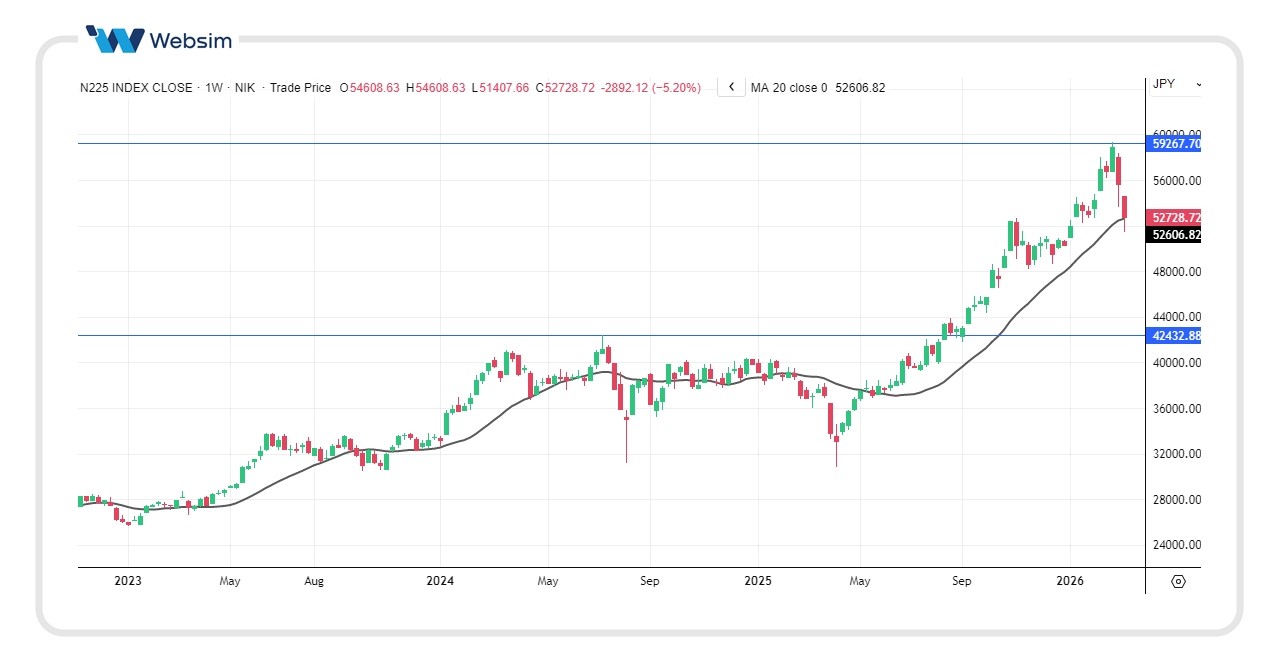This screenshot has height=672, width=1279.
Task: Click the black 52606.82 MA value label
Action: tap(1175, 235)
